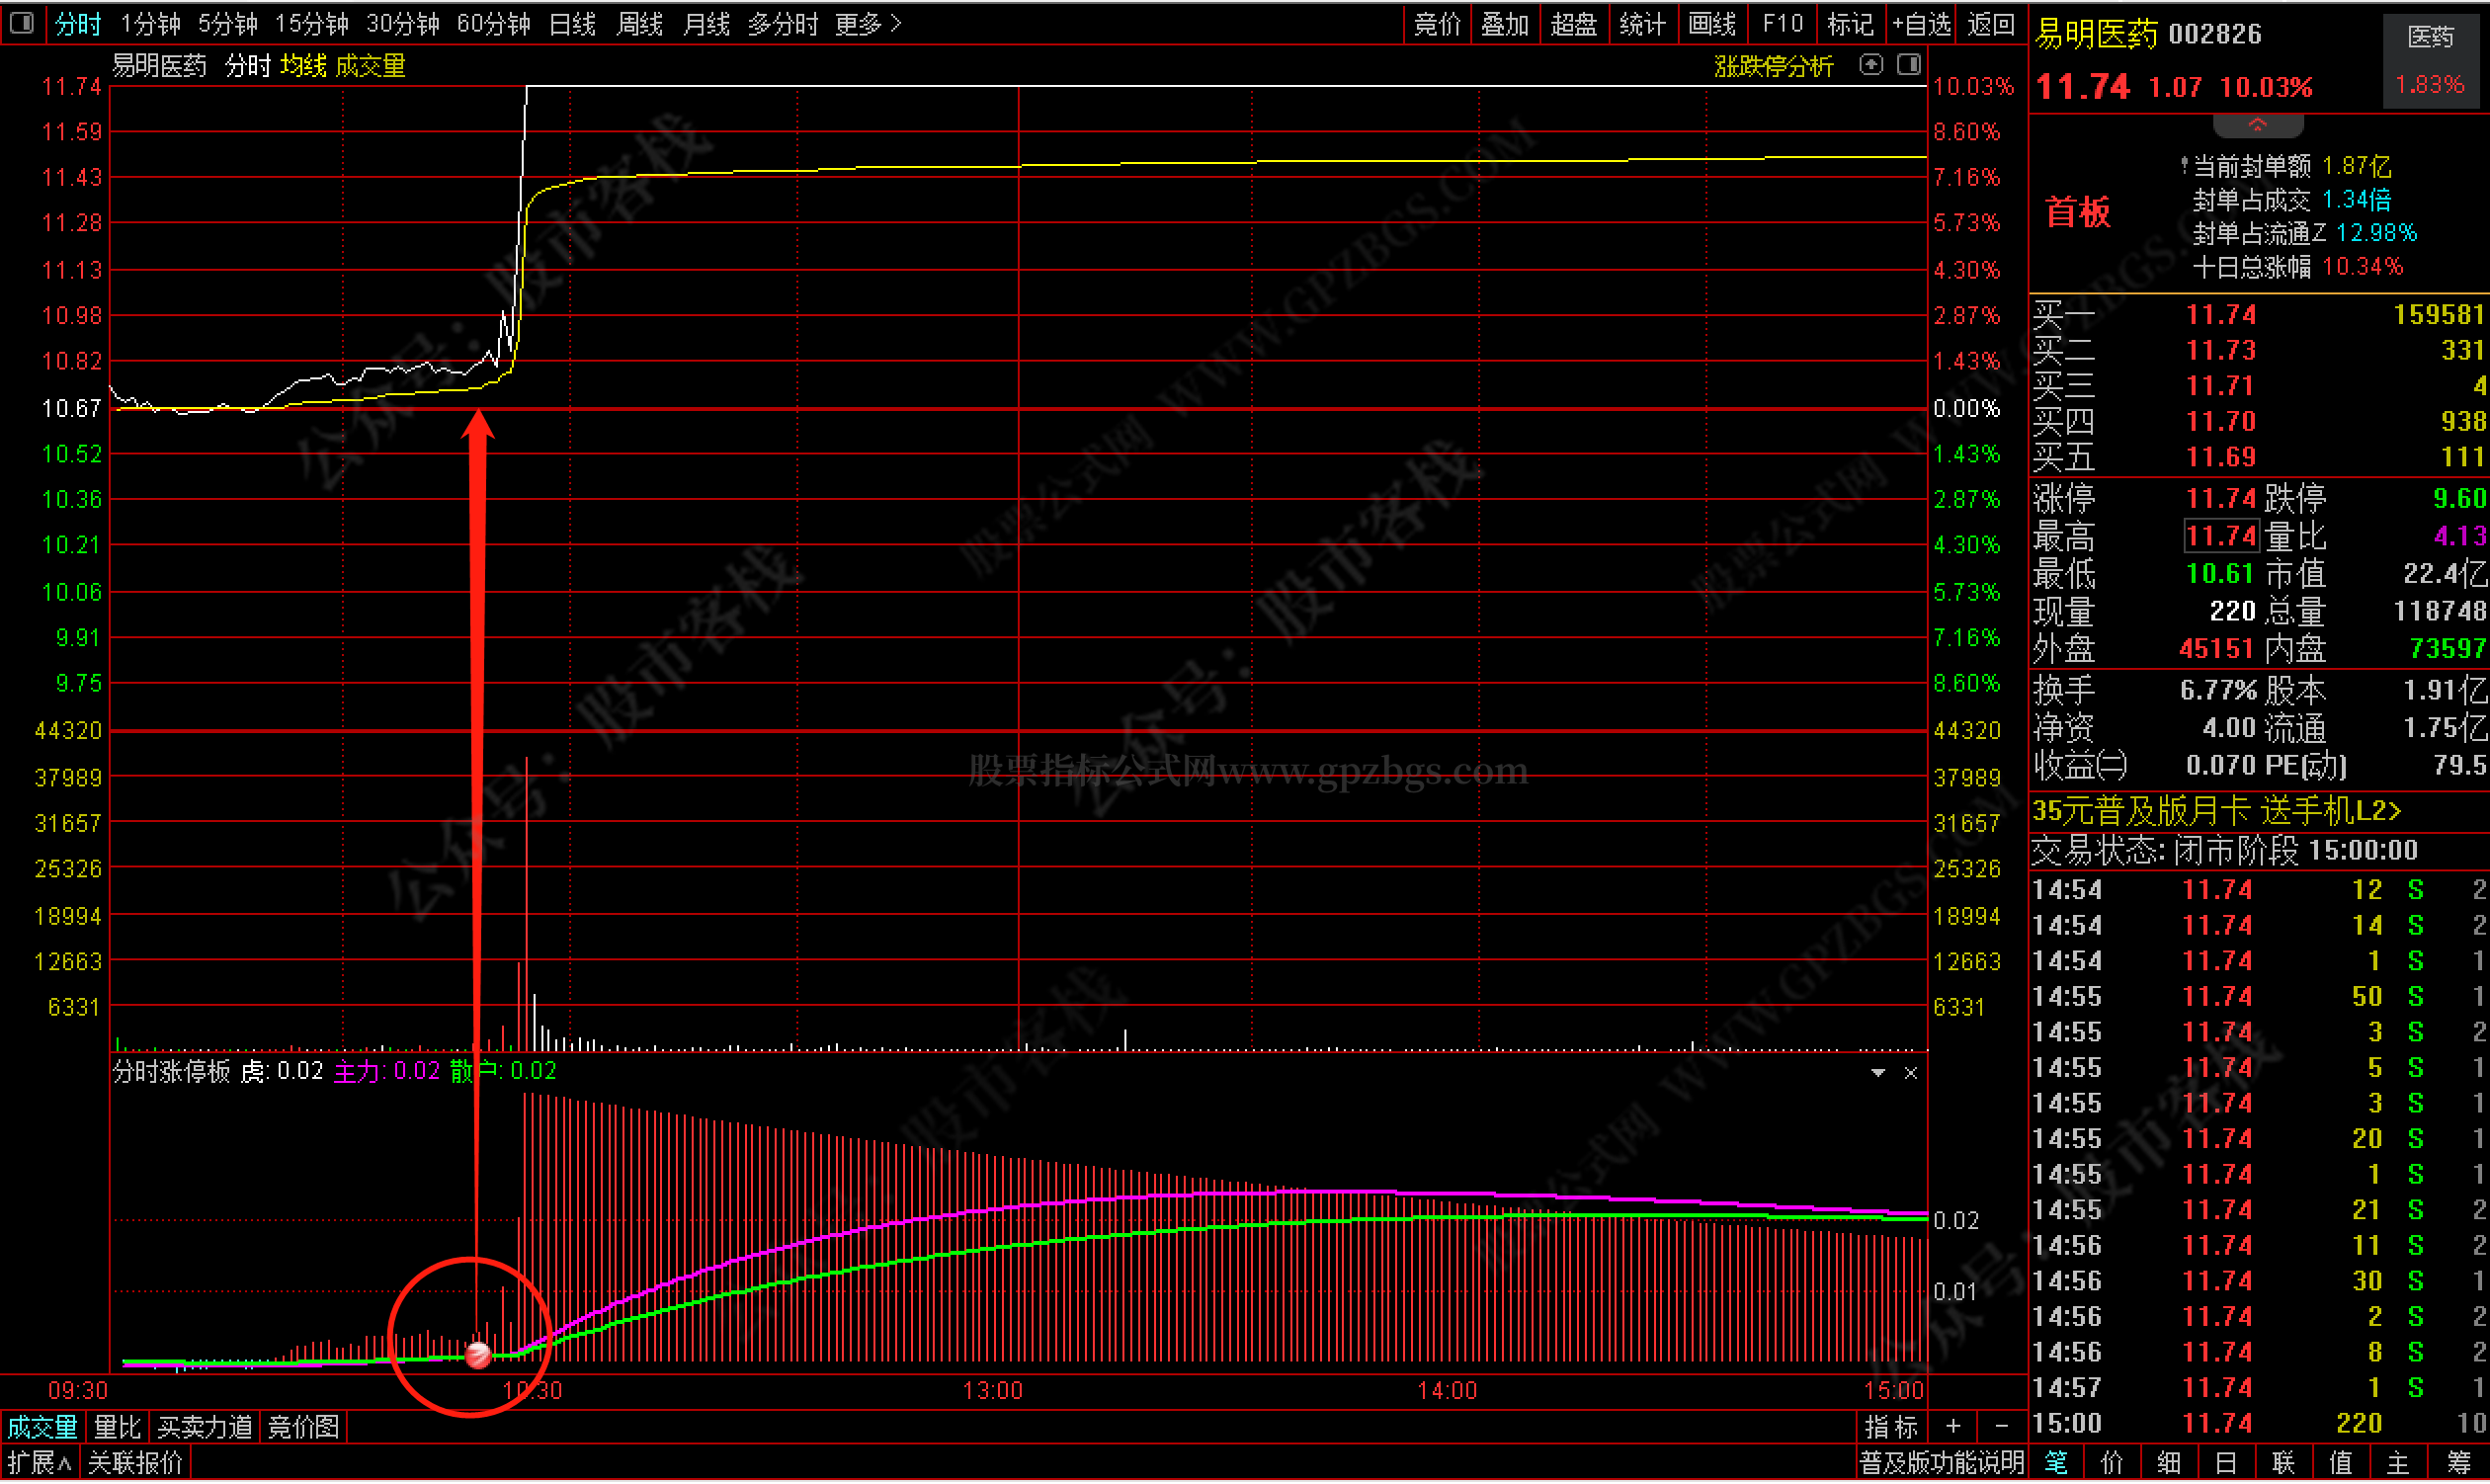This screenshot has width=2490, height=1484.
Task: Expand the 扩展 menu
Action: 39,1463
